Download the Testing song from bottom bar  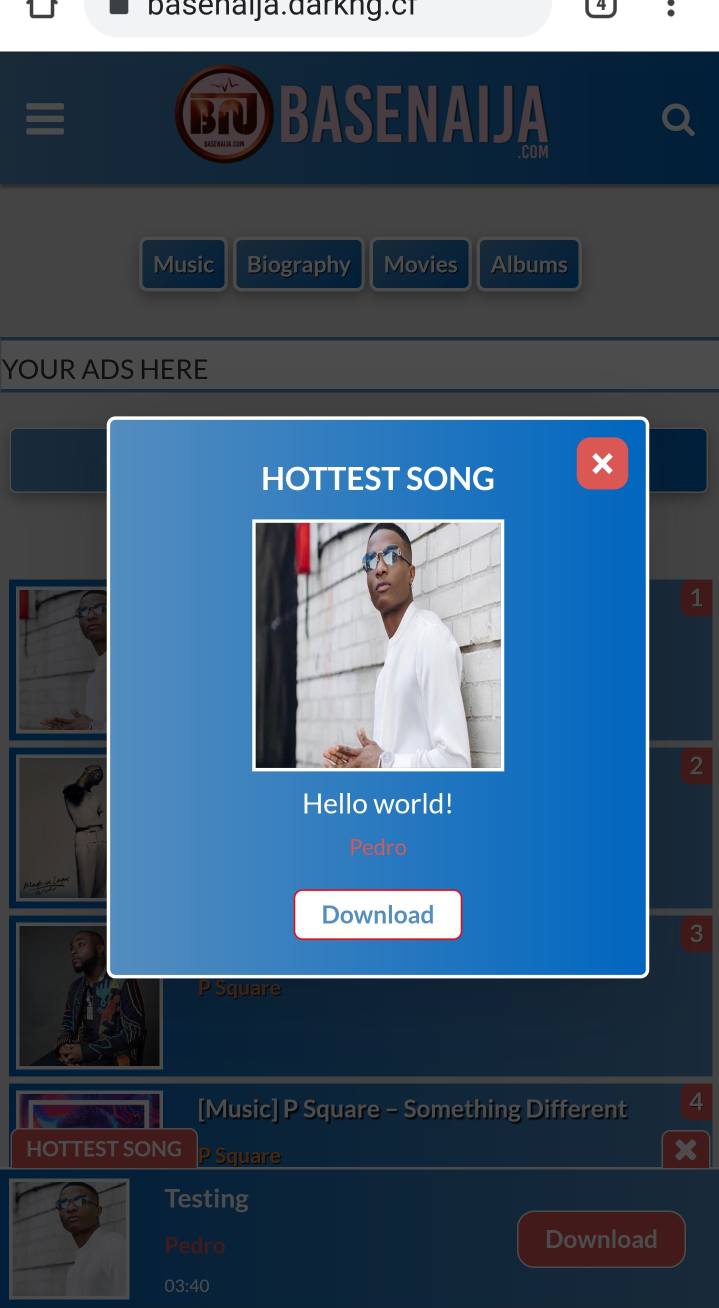click(601, 1240)
